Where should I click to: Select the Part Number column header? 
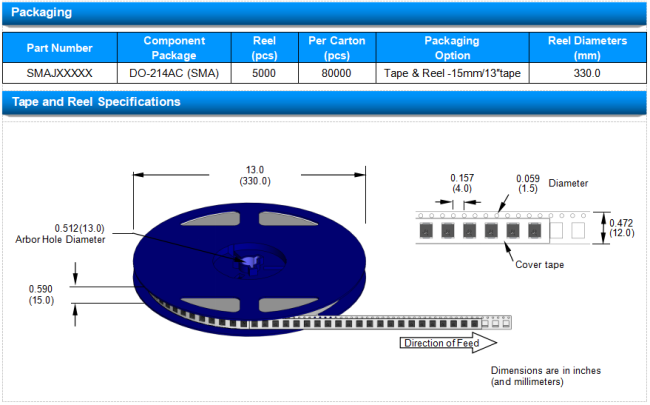click(60, 48)
